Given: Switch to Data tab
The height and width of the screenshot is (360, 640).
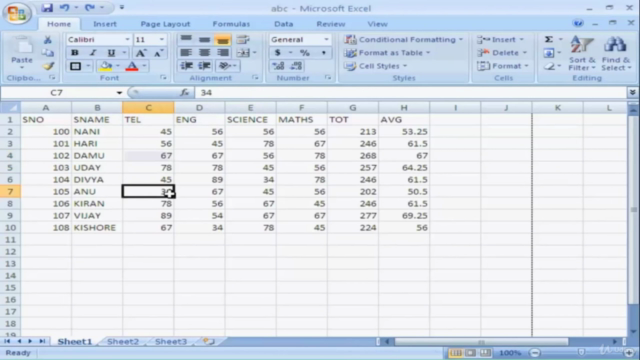Looking at the screenshot, I should (x=284, y=24).
